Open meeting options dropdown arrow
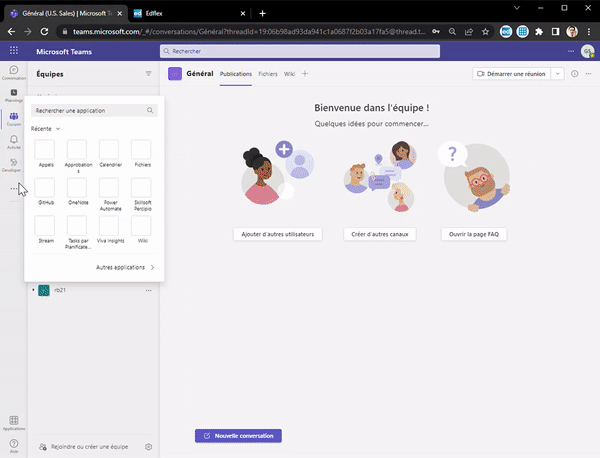600x458 pixels. [x=558, y=73]
